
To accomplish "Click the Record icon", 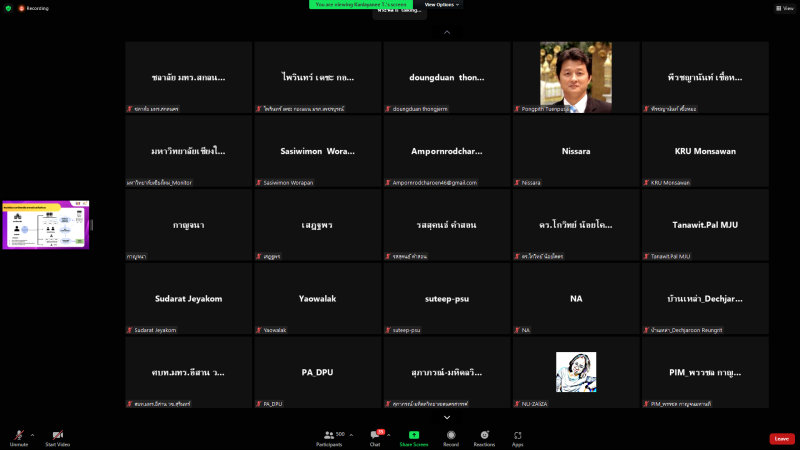I will pos(451,436).
